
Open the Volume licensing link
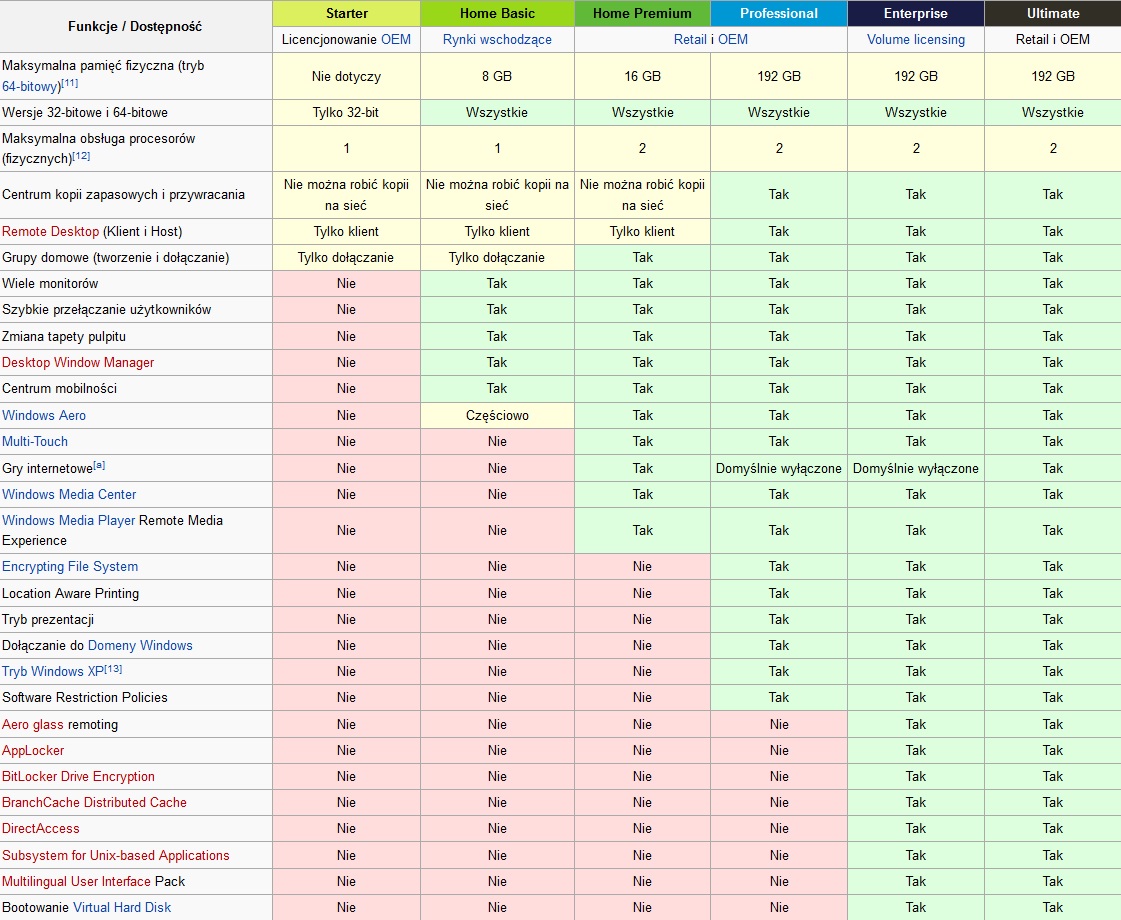[x=916, y=39]
